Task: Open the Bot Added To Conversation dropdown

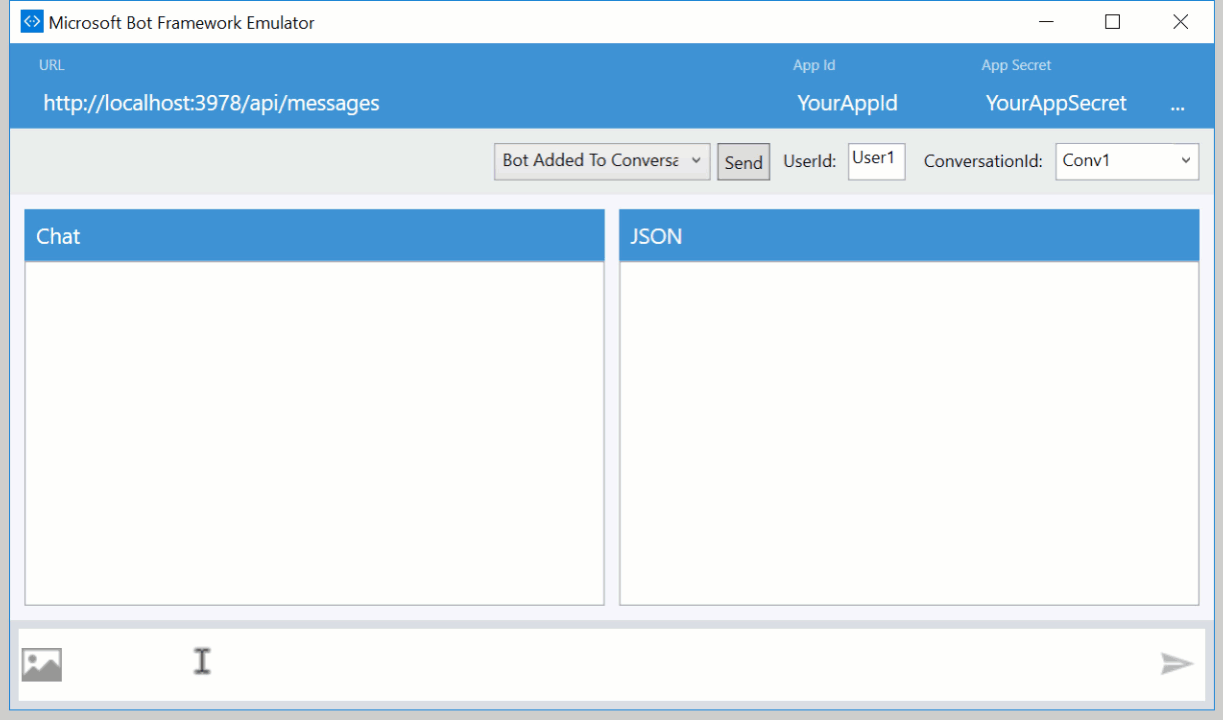Action: tap(602, 161)
